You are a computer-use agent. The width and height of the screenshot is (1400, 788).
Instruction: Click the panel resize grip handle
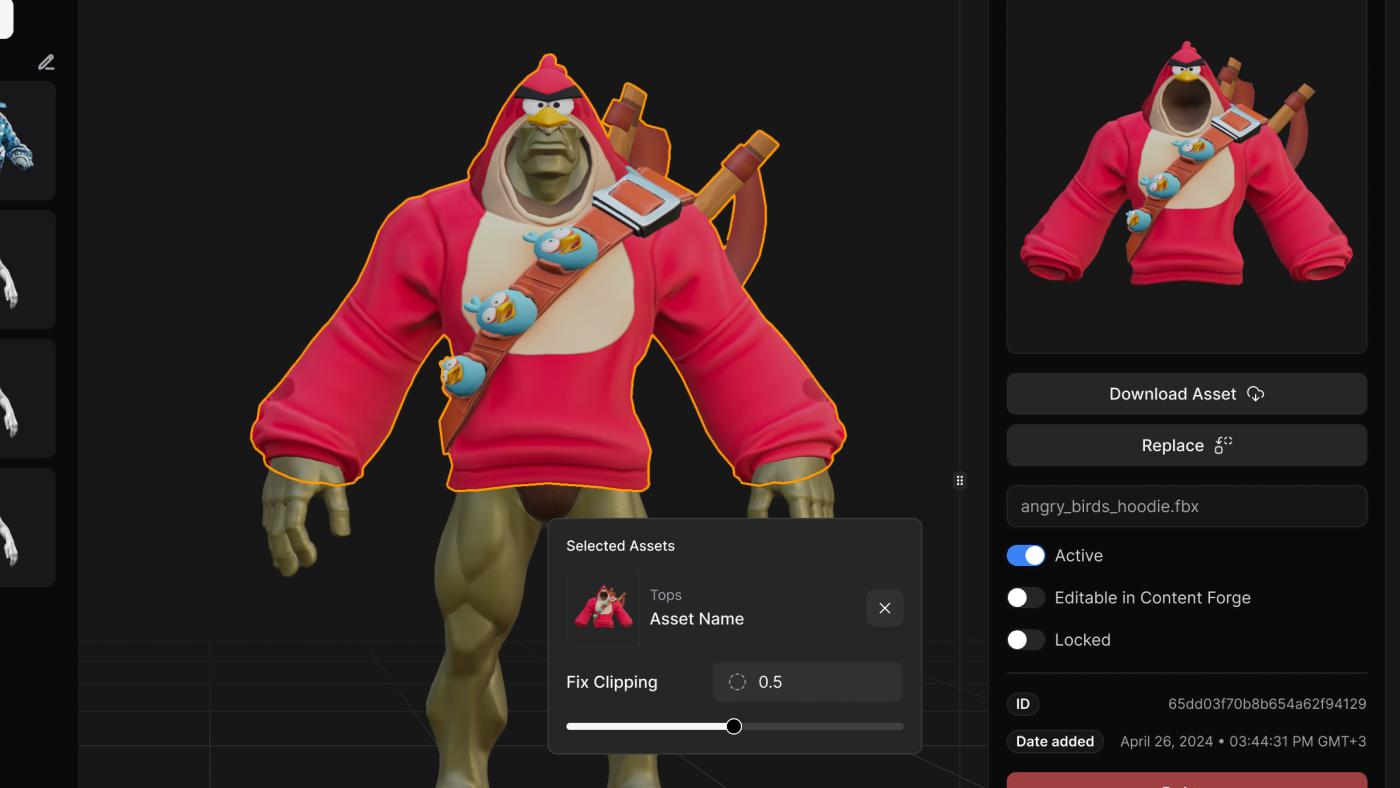tap(960, 481)
